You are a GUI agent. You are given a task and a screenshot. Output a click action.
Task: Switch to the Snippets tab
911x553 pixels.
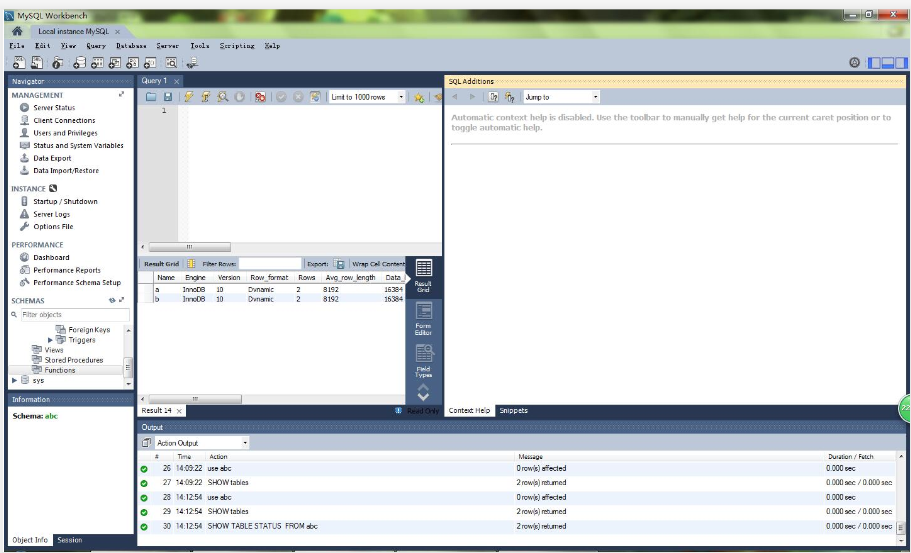point(514,410)
